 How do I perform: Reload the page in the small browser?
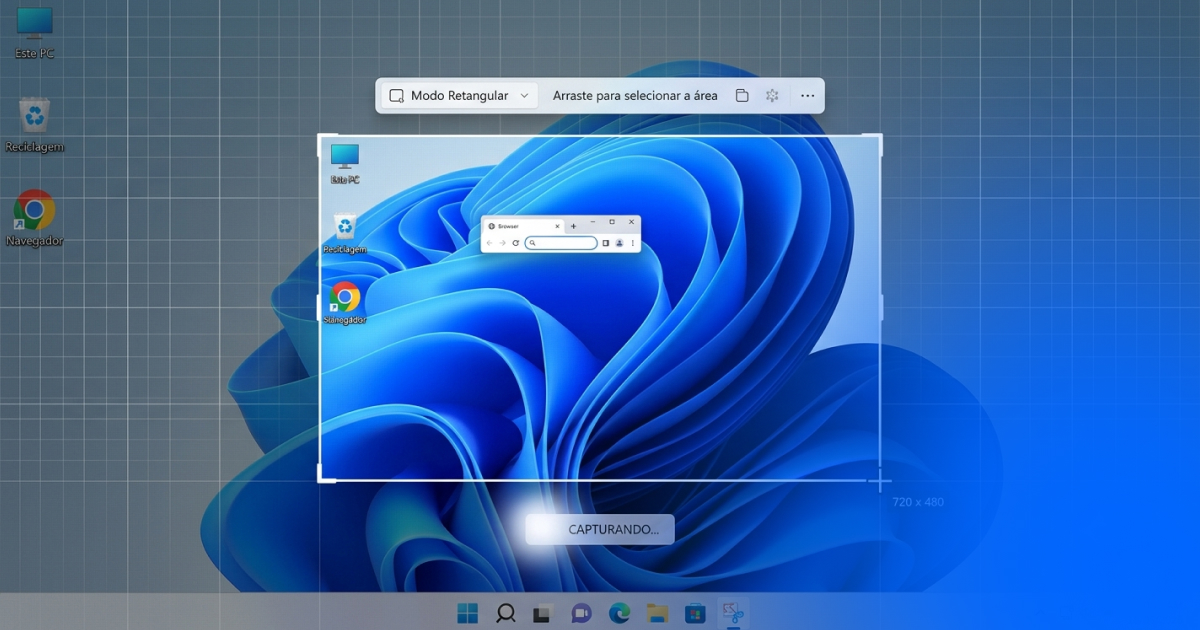516,243
